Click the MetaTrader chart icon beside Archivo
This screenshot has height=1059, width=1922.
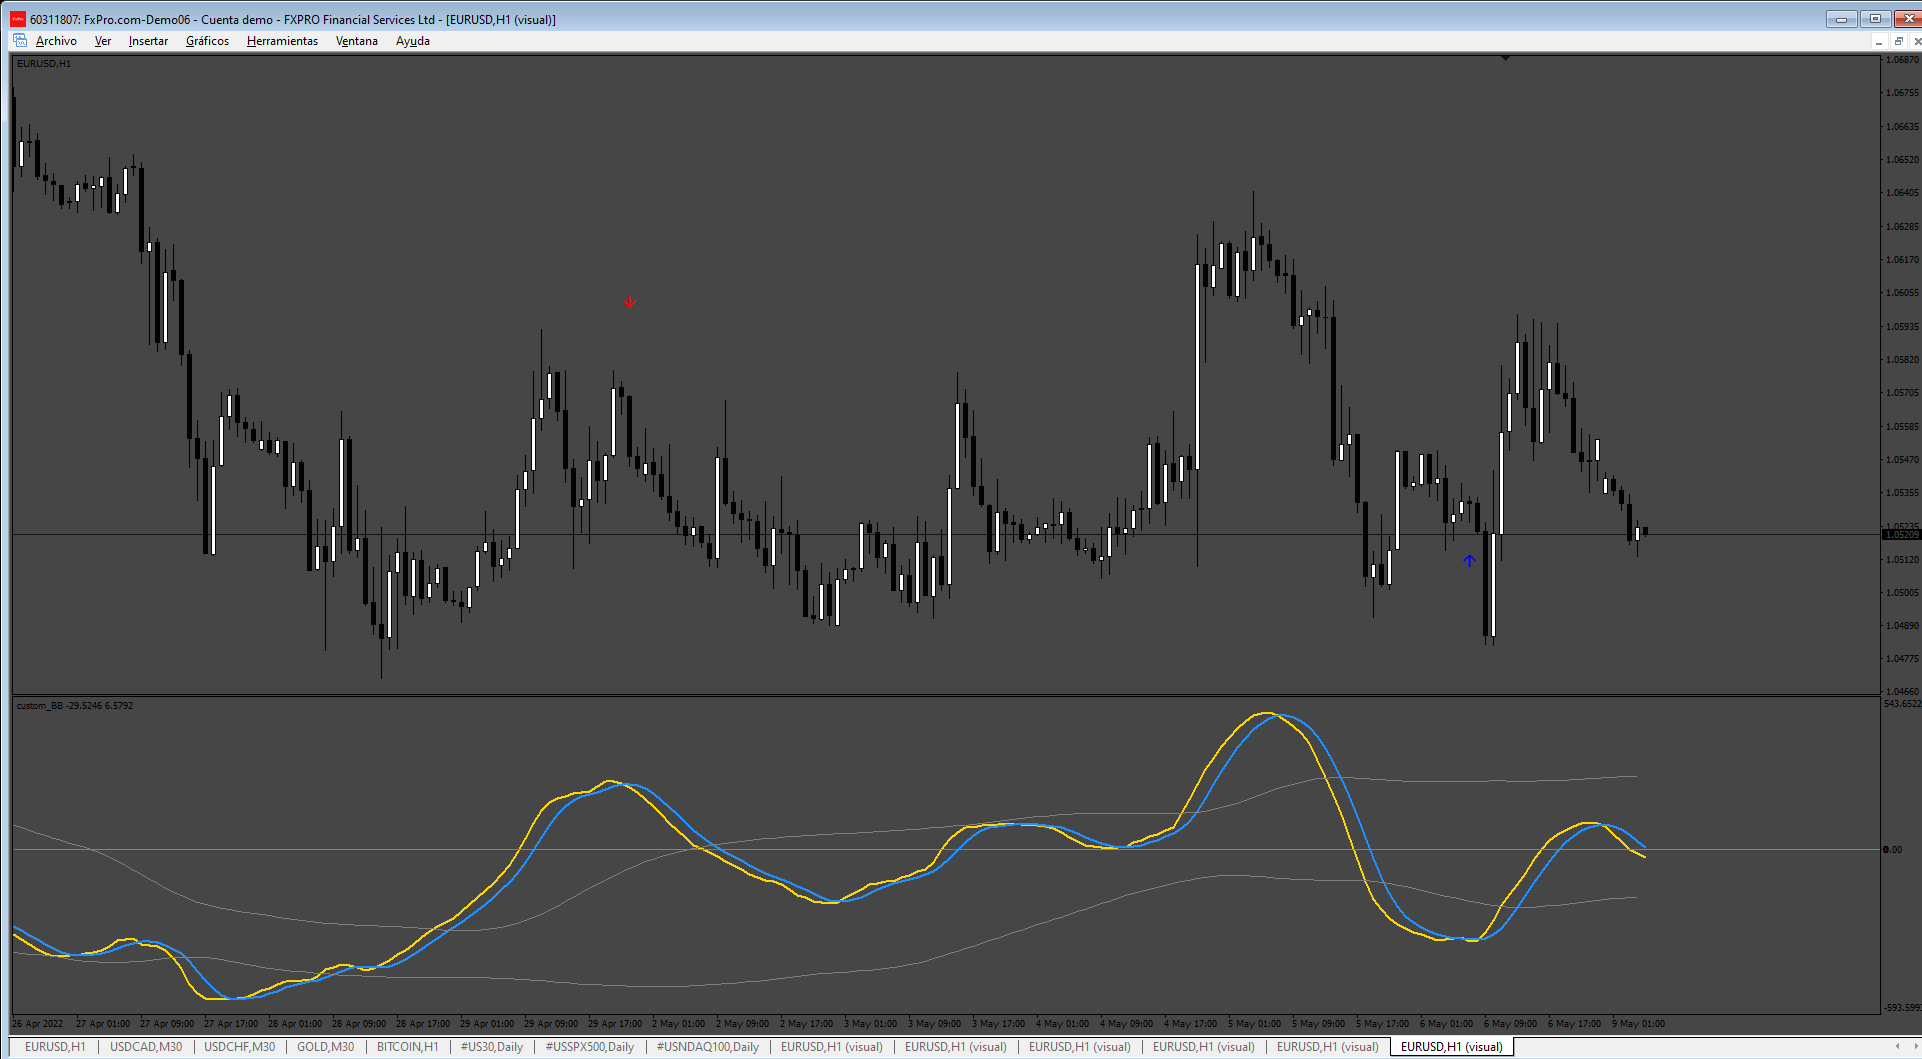(20, 41)
